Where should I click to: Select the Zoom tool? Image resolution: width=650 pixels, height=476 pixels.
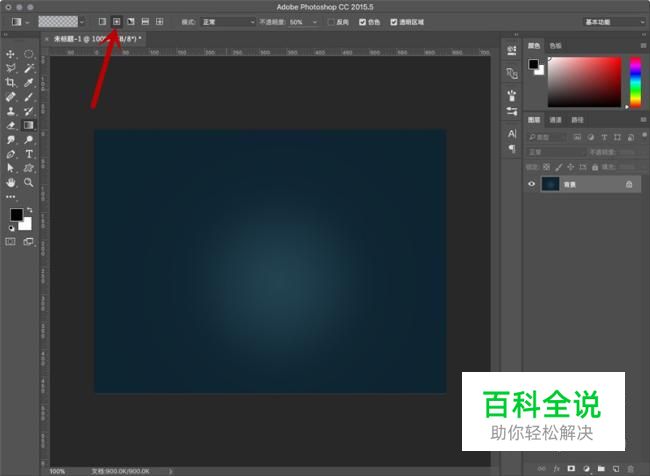point(29,182)
